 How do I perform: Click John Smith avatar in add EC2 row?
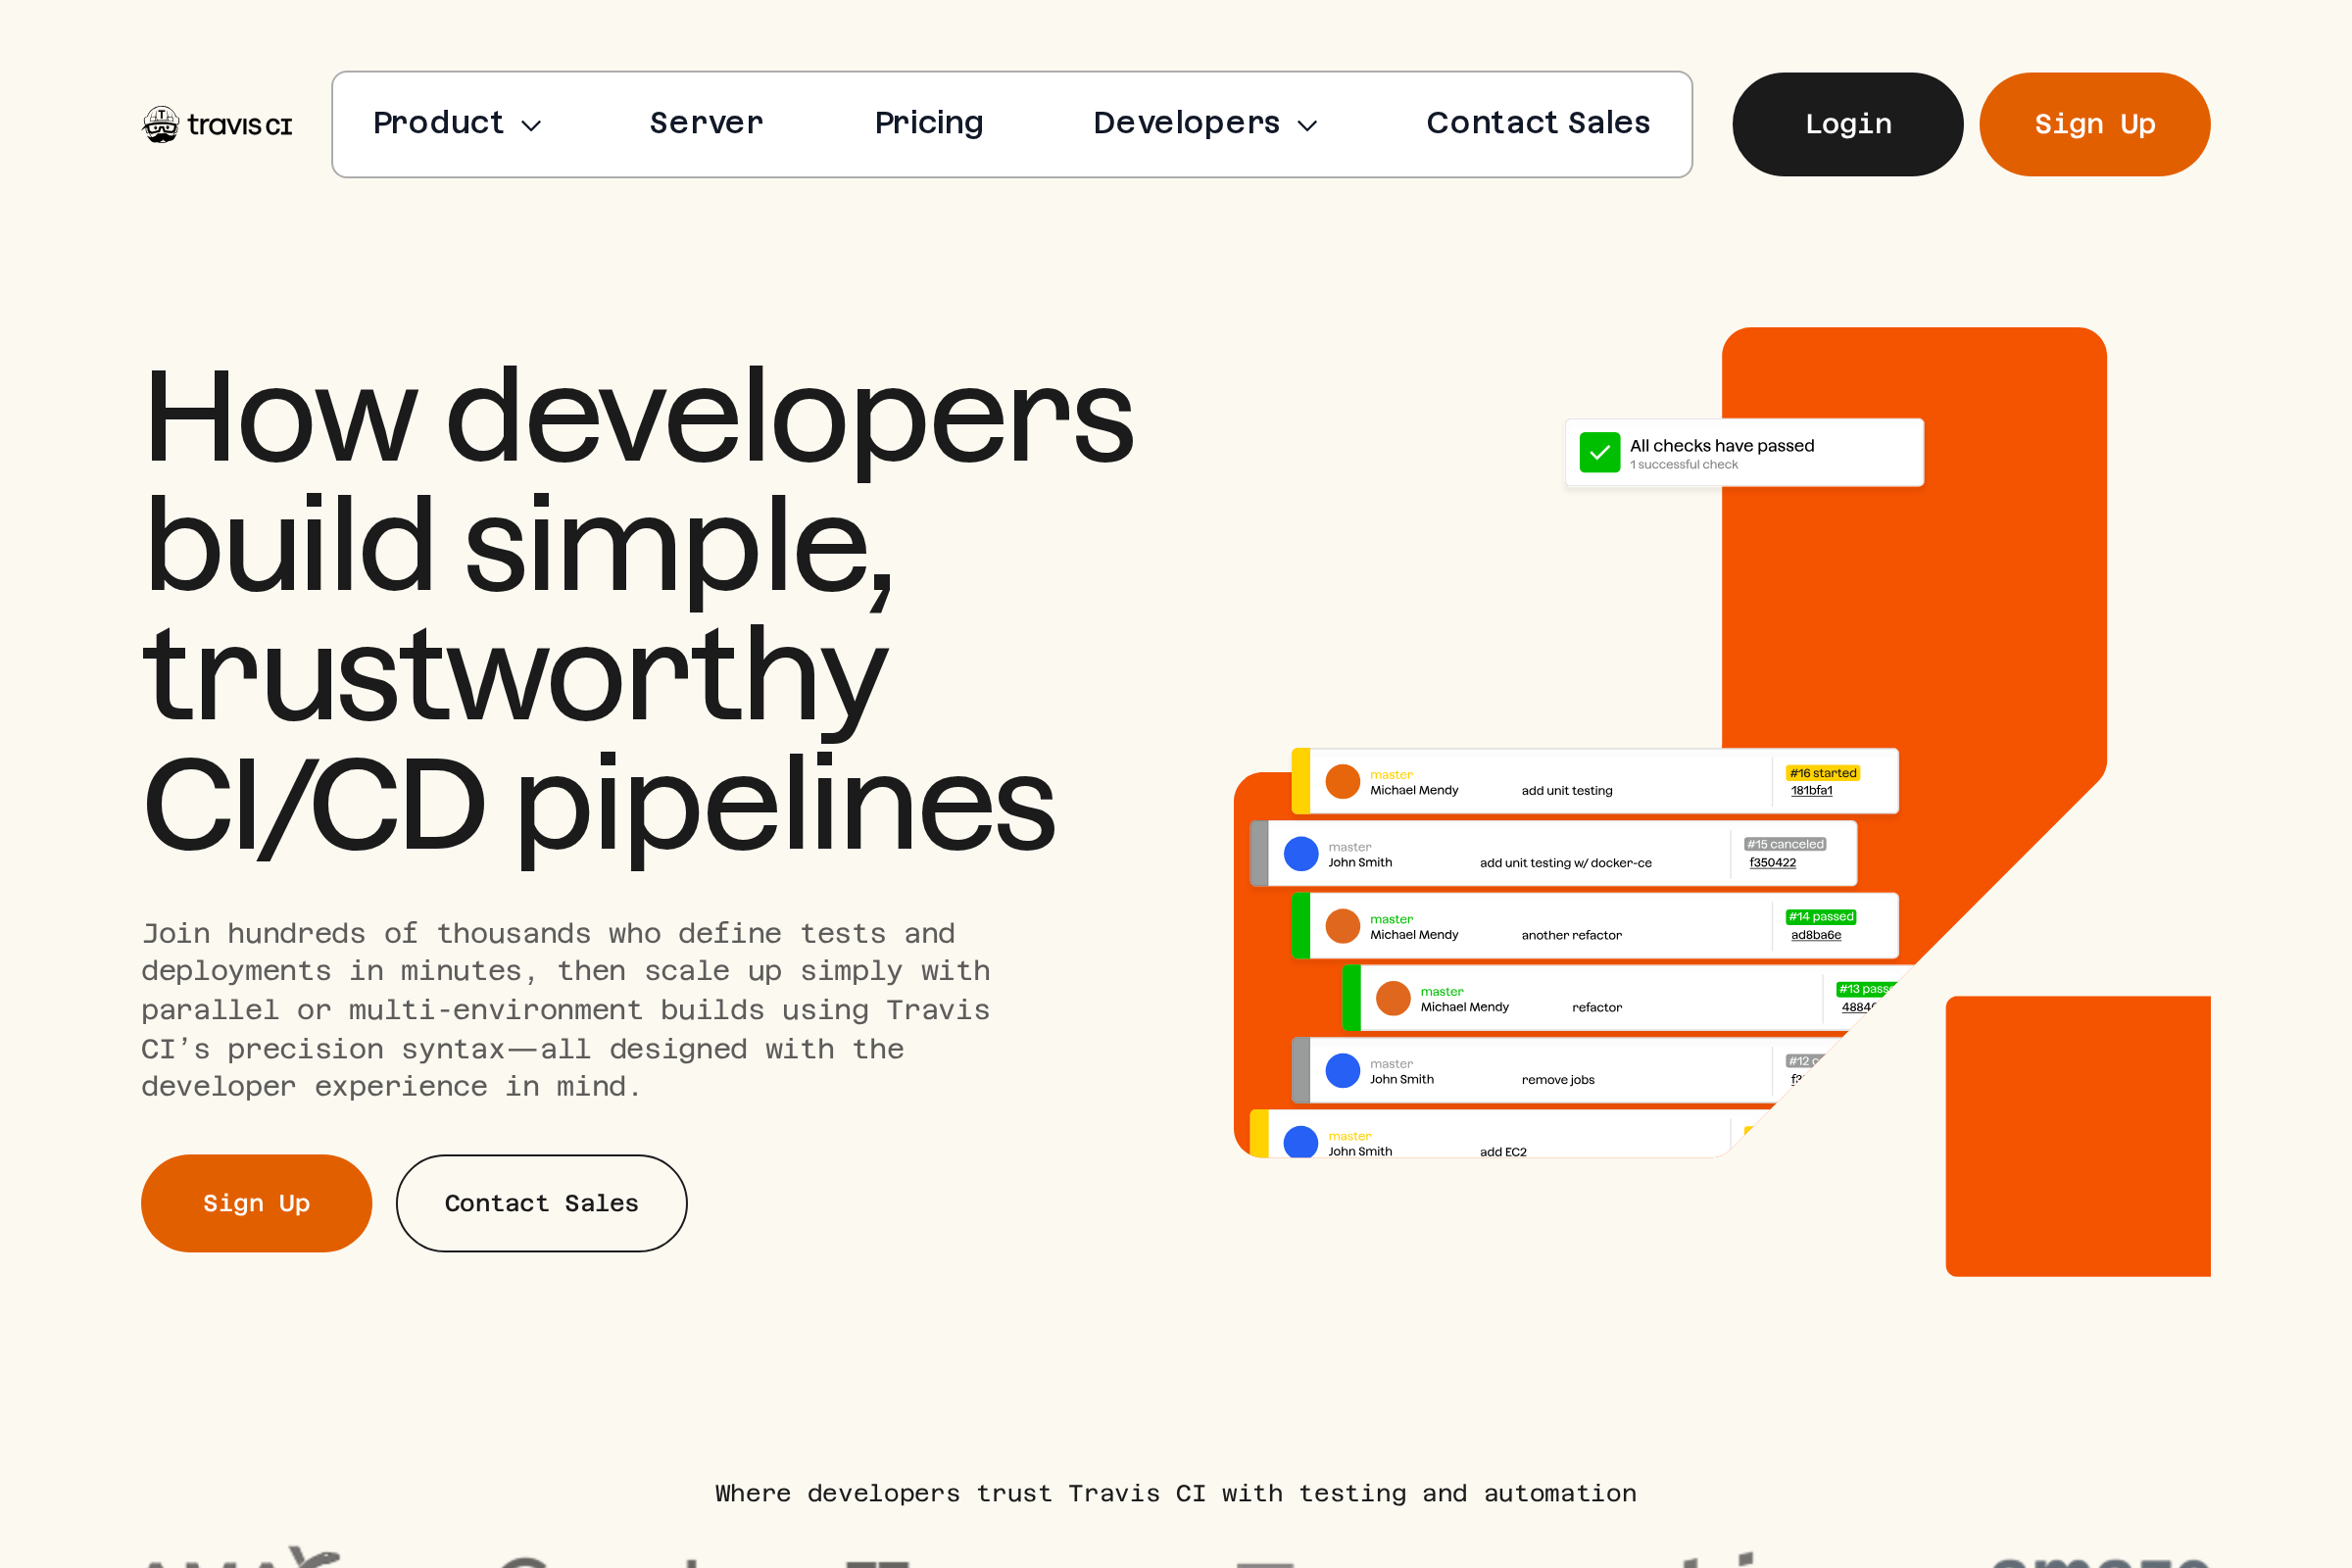(x=1300, y=1141)
